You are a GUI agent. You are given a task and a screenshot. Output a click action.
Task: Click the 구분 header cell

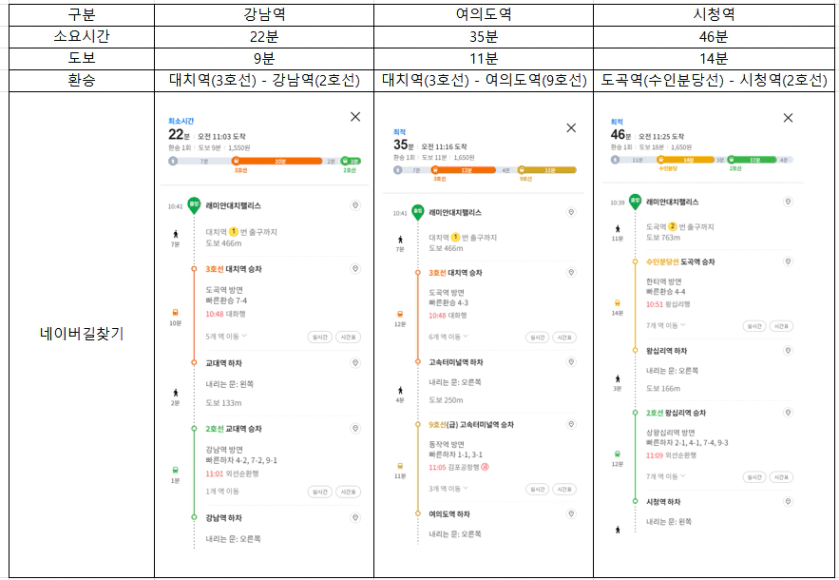click(81, 14)
